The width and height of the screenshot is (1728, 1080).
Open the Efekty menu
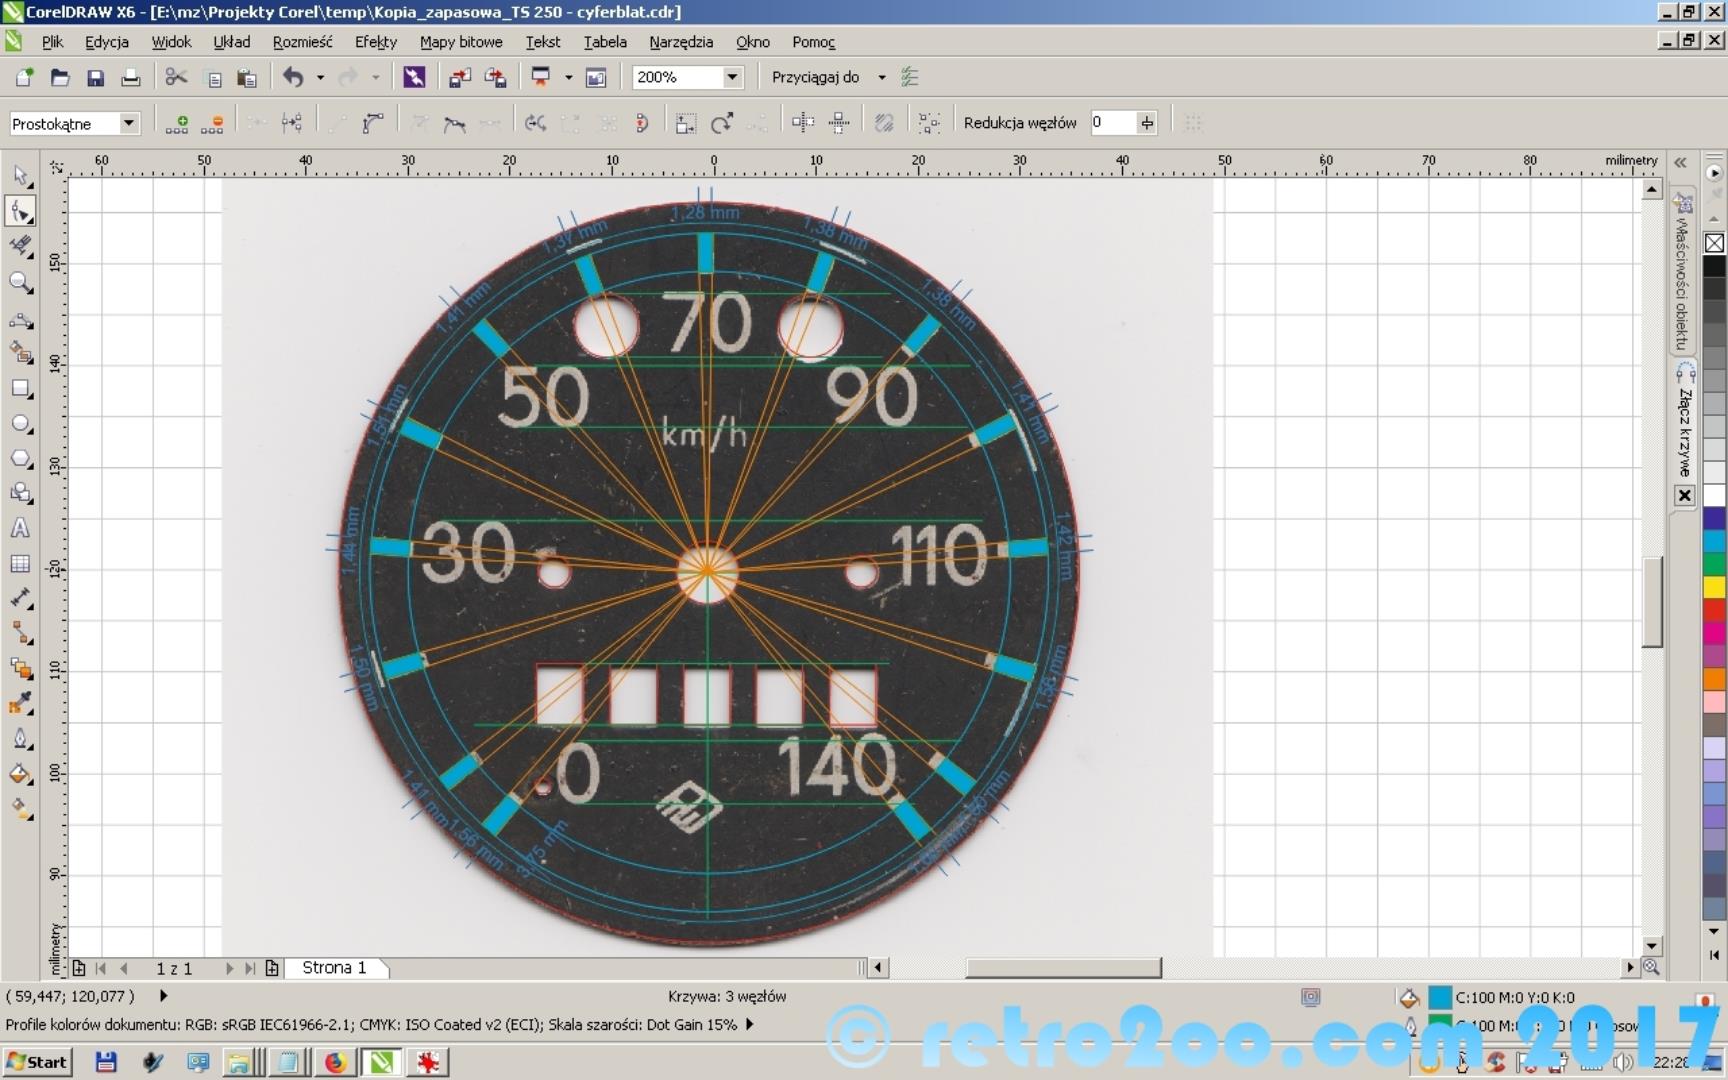[x=375, y=42]
